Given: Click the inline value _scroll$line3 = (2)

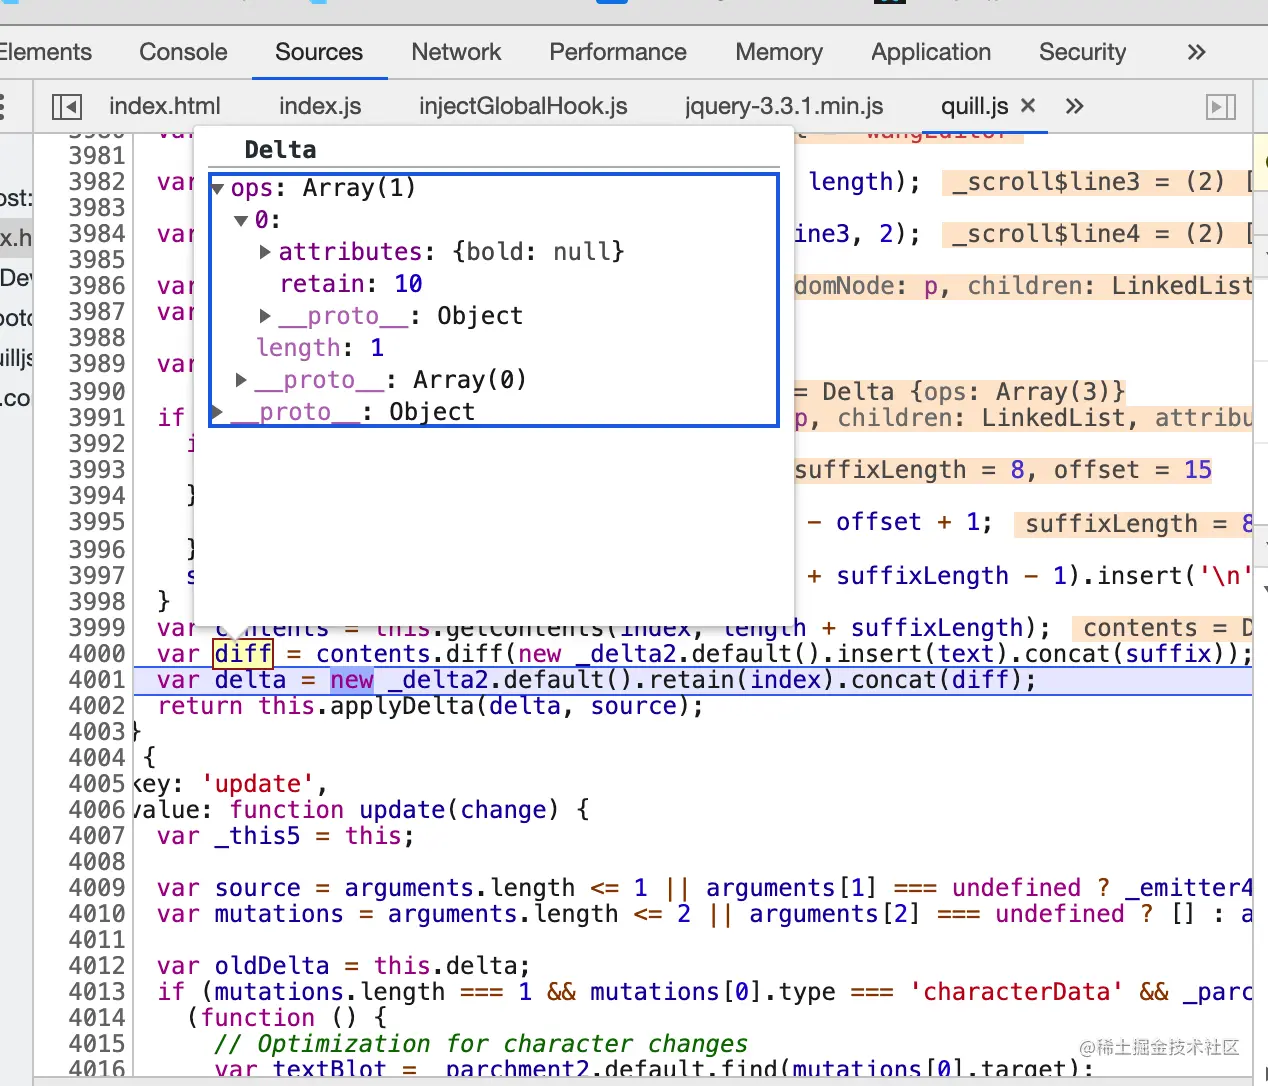Looking at the screenshot, I should click(1088, 182).
